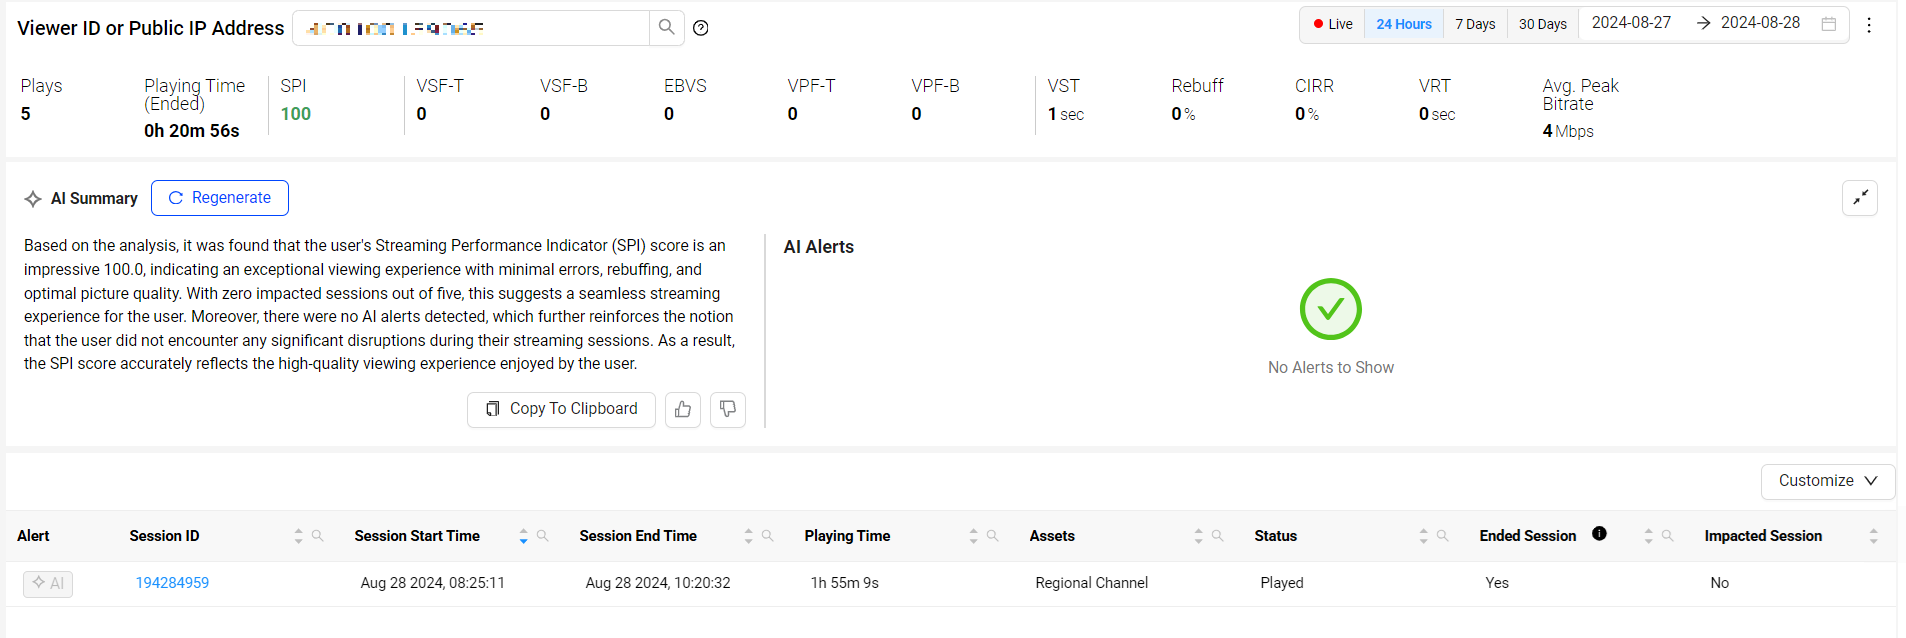Sort by Status column arrows

click(x=1423, y=536)
